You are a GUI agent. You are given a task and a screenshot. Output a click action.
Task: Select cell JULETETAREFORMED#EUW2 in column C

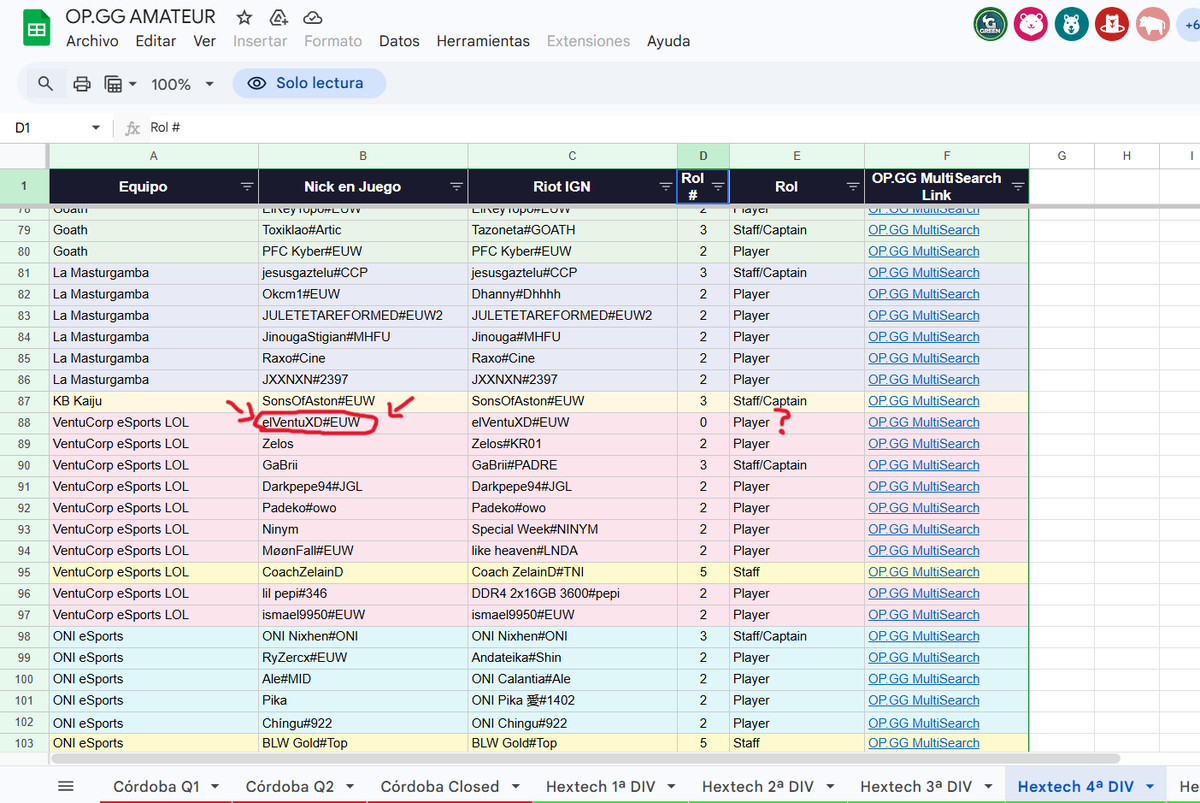[572, 315]
